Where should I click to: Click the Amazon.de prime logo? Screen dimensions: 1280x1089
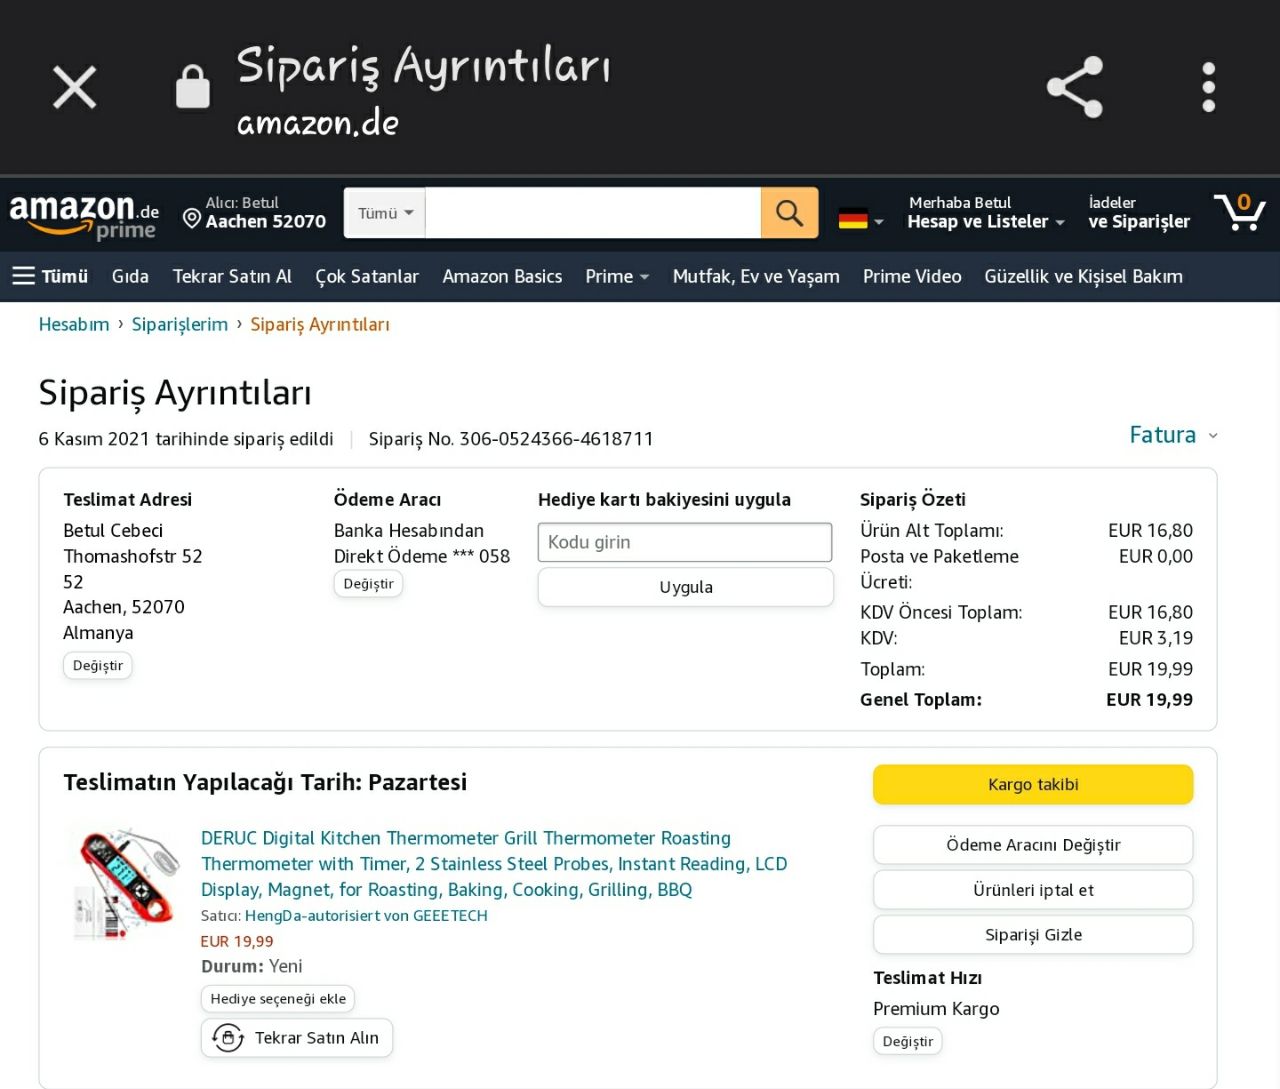click(84, 215)
